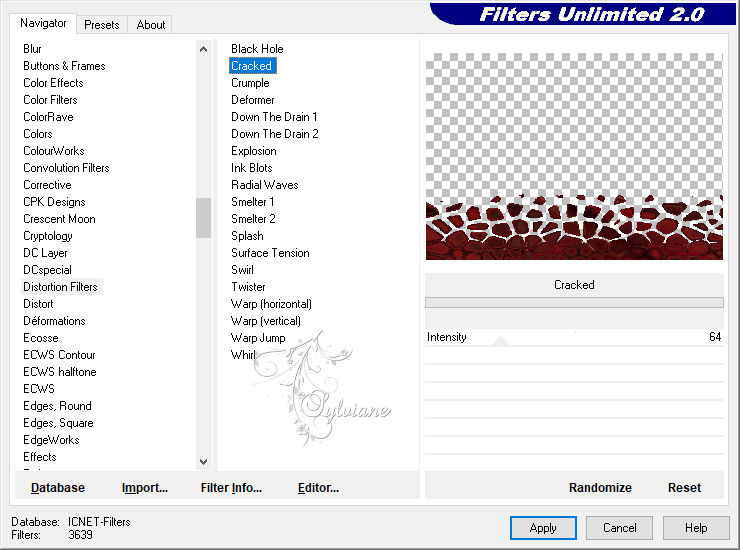Click the Reset button
Image resolution: width=740 pixels, height=550 pixels.
(684, 488)
